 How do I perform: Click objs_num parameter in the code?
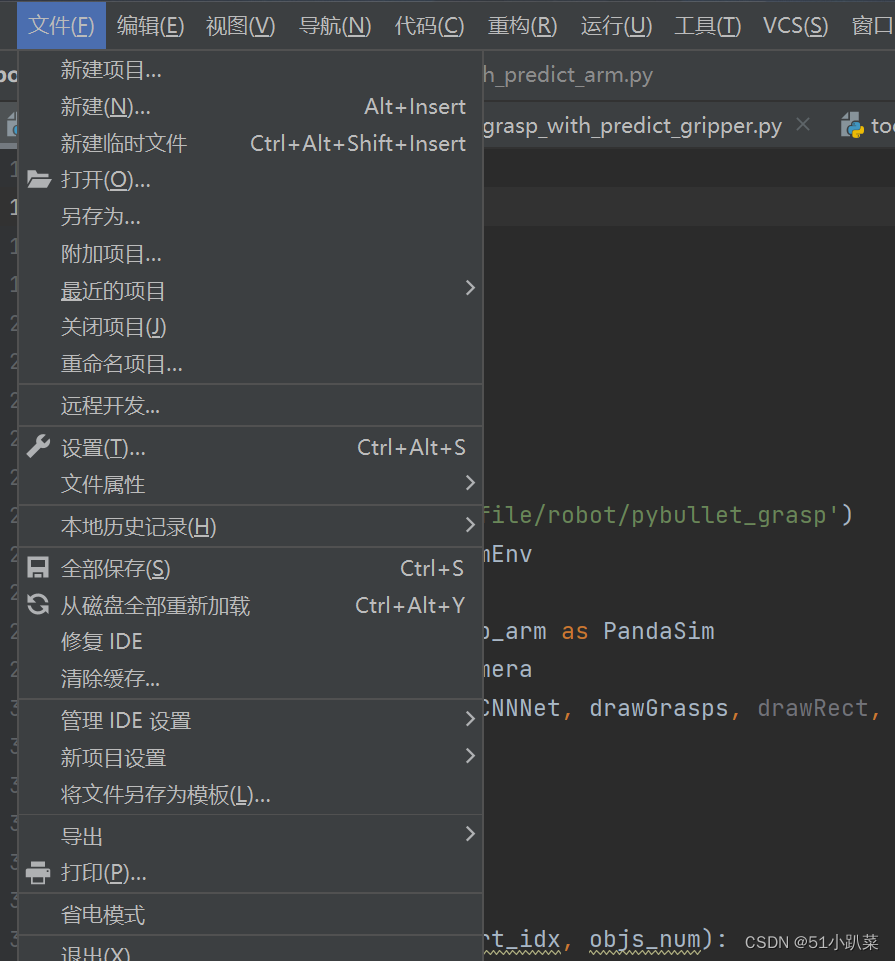(x=644, y=939)
